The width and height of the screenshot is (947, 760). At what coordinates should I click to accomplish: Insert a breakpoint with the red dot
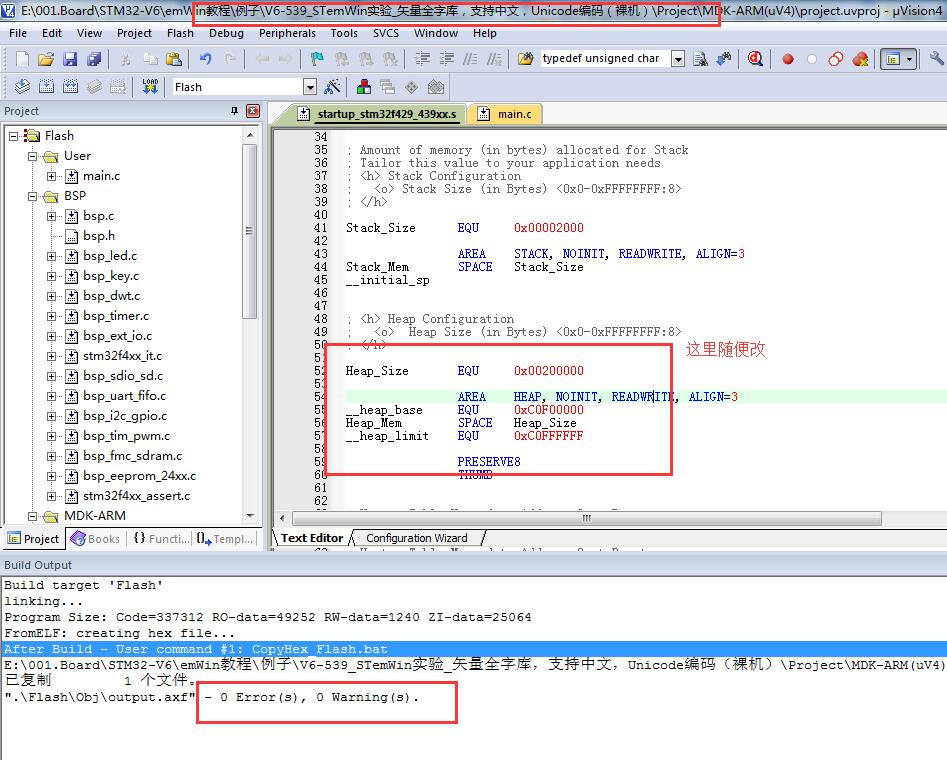click(x=788, y=59)
